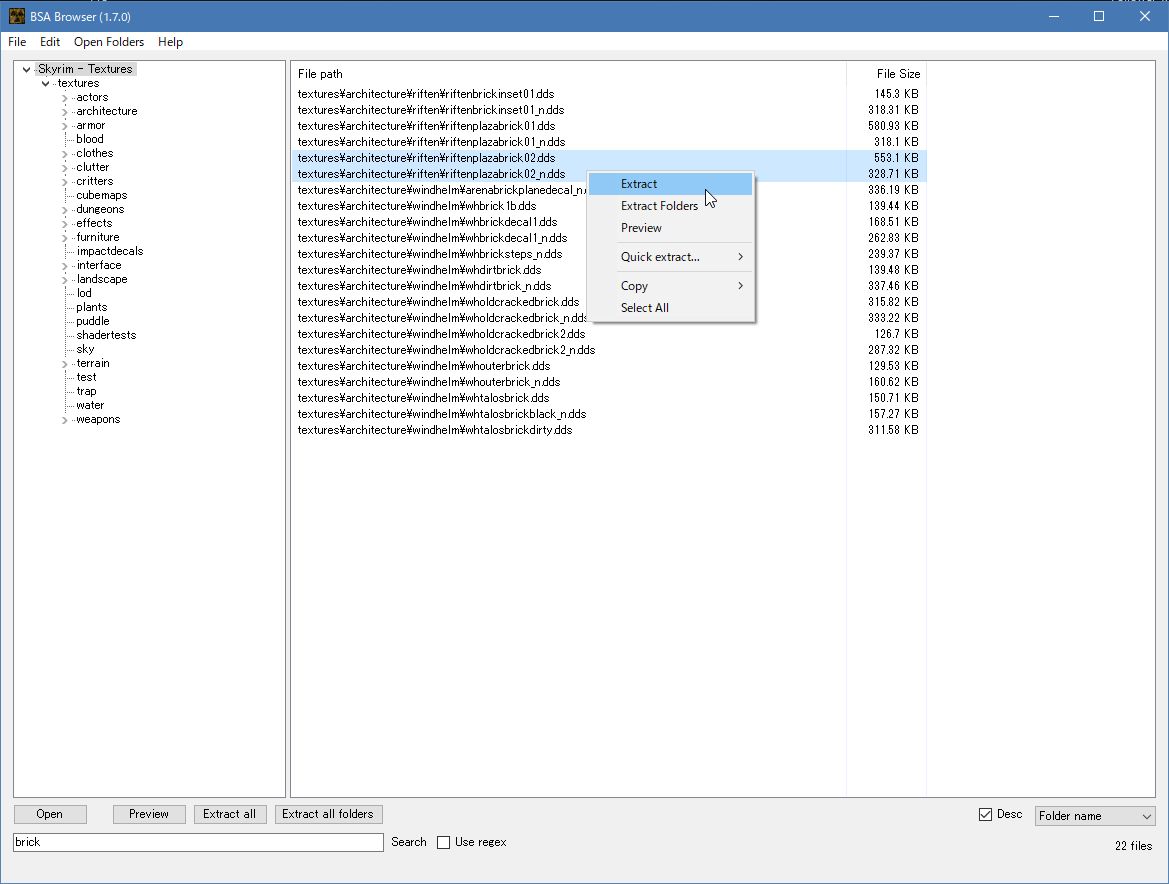1169x884 pixels.
Task: Choose Preview in the context menu
Action: tap(670, 228)
